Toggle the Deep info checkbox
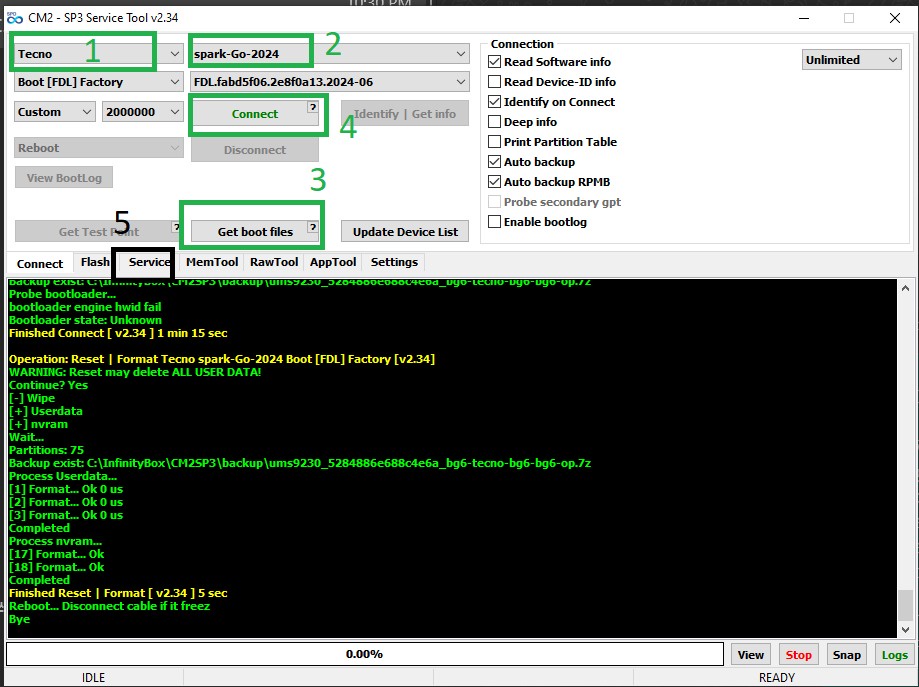919x687 pixels. click(495, 122)
